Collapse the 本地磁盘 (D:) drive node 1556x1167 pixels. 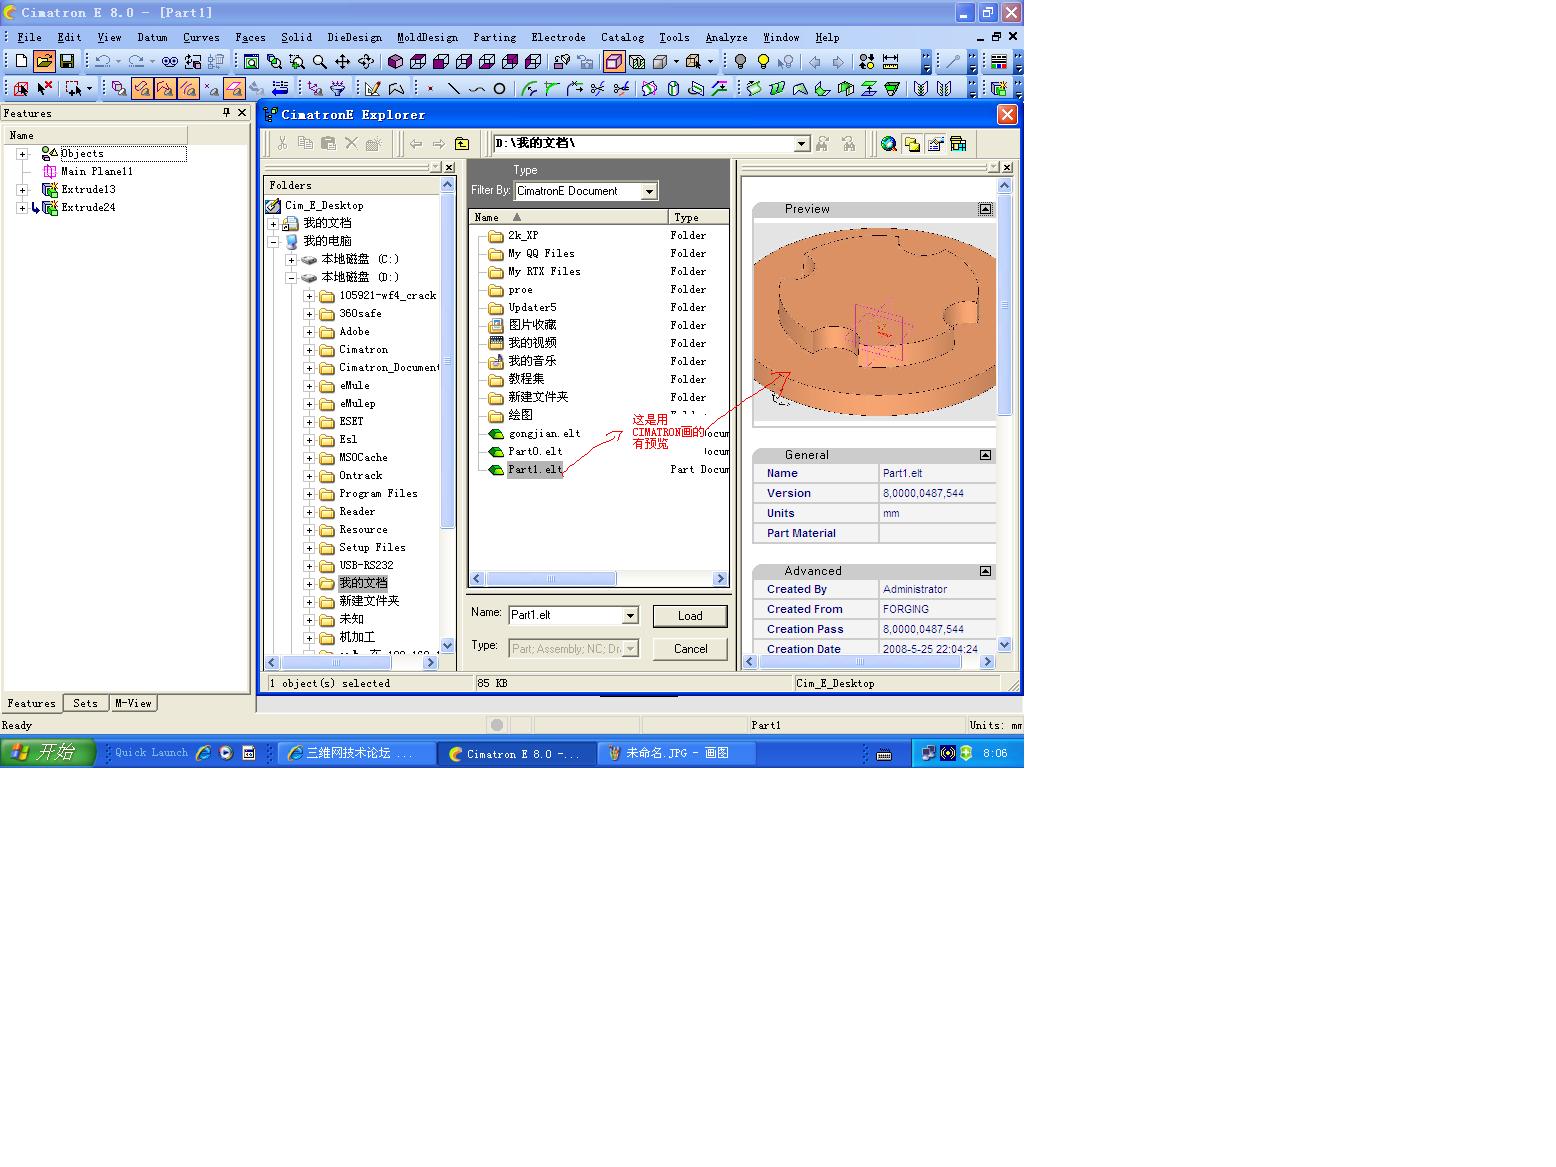pyautogui.click(x=291, y=278)
